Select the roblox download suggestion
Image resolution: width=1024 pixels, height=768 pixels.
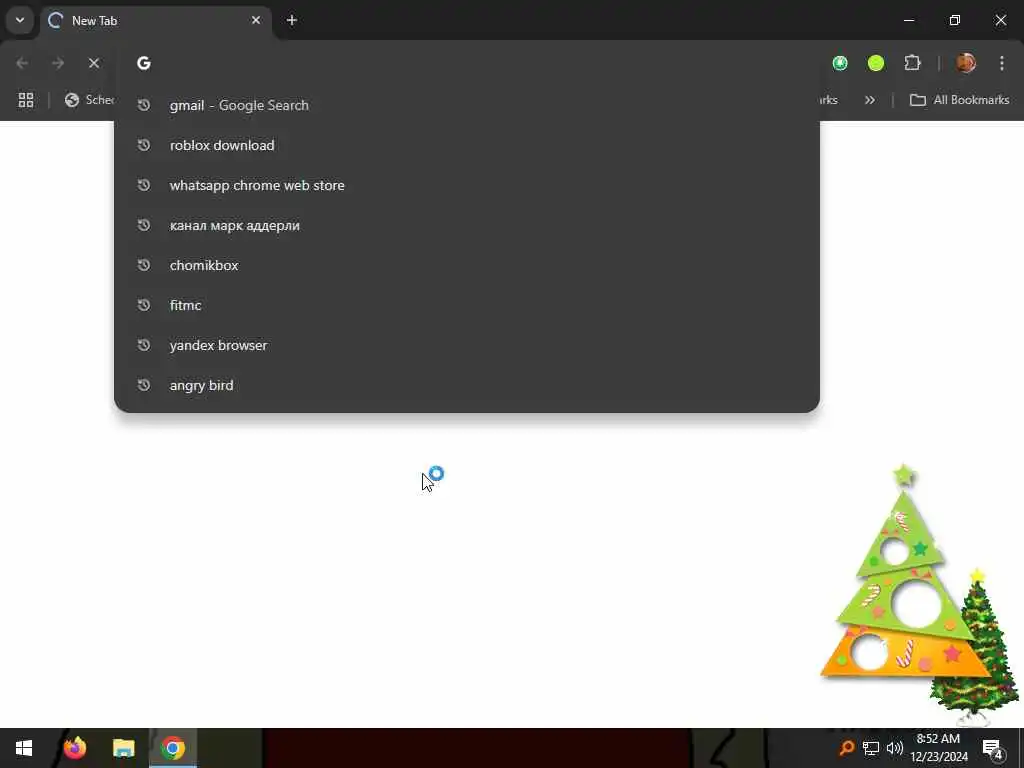467,145
